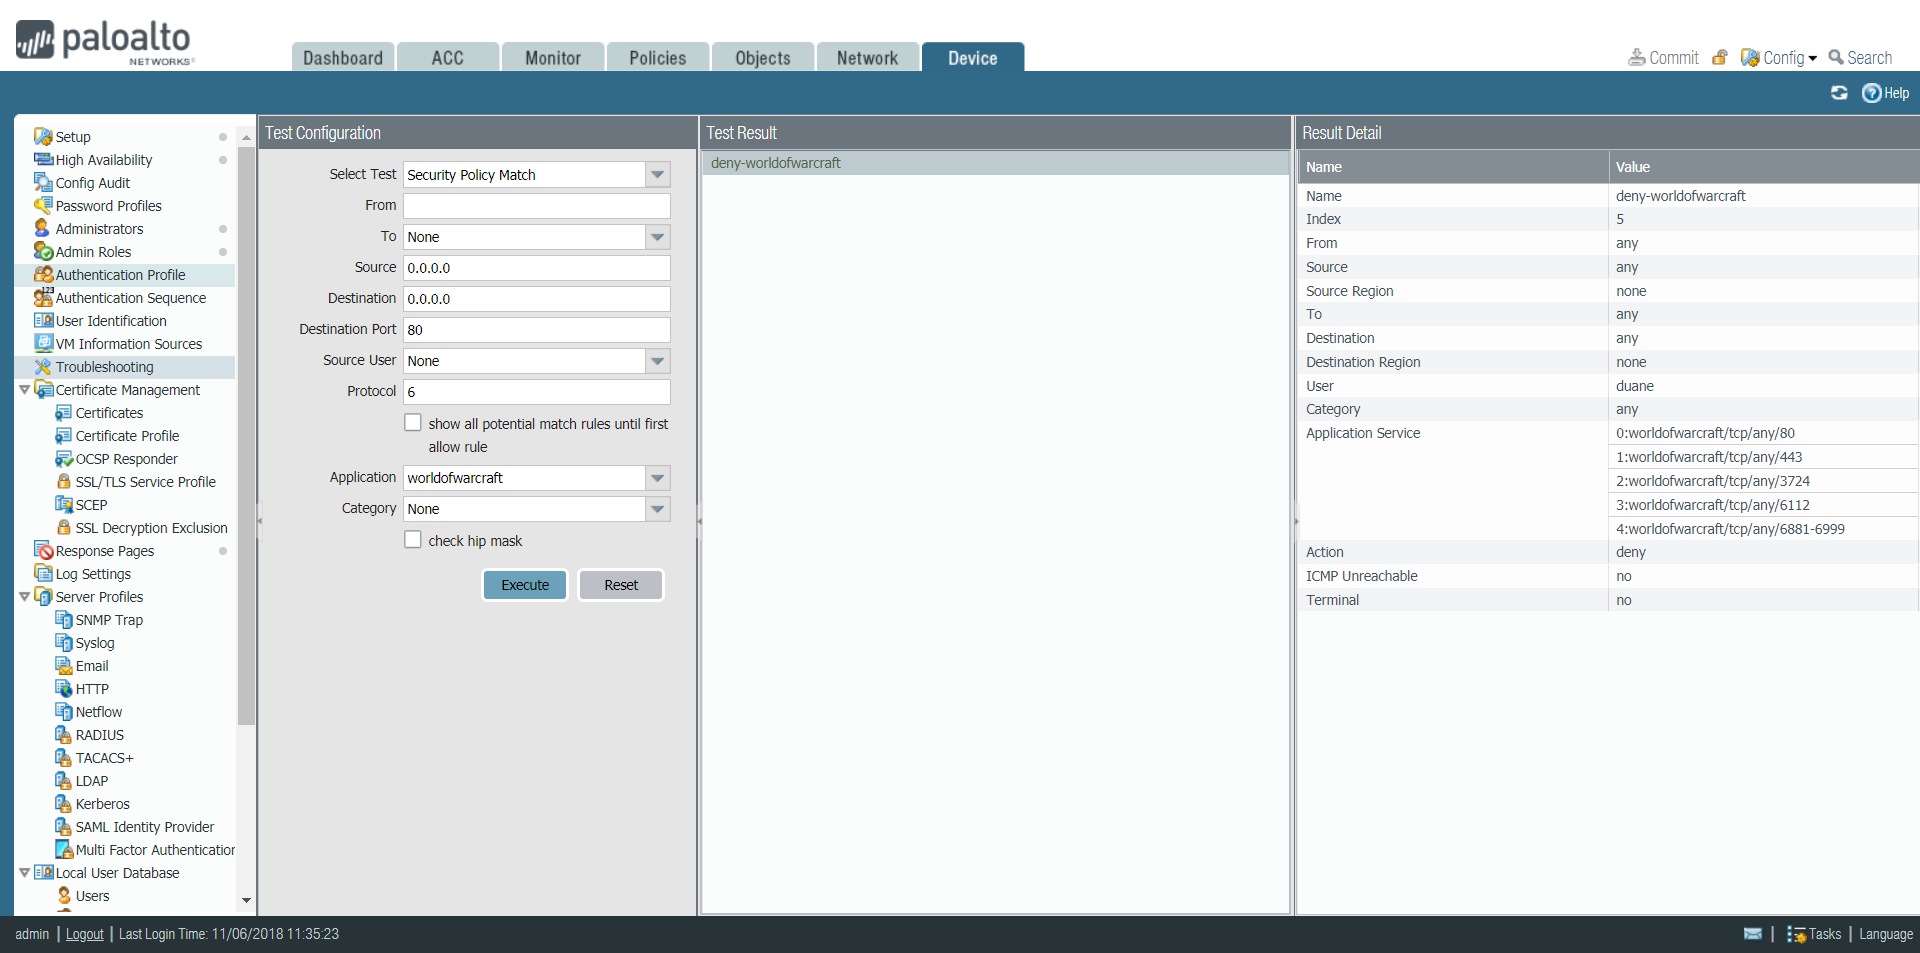This screenshot has width=1920, height=953.
Task: Click the Tasks icon in status bar
Action: tap(1796, 934)
